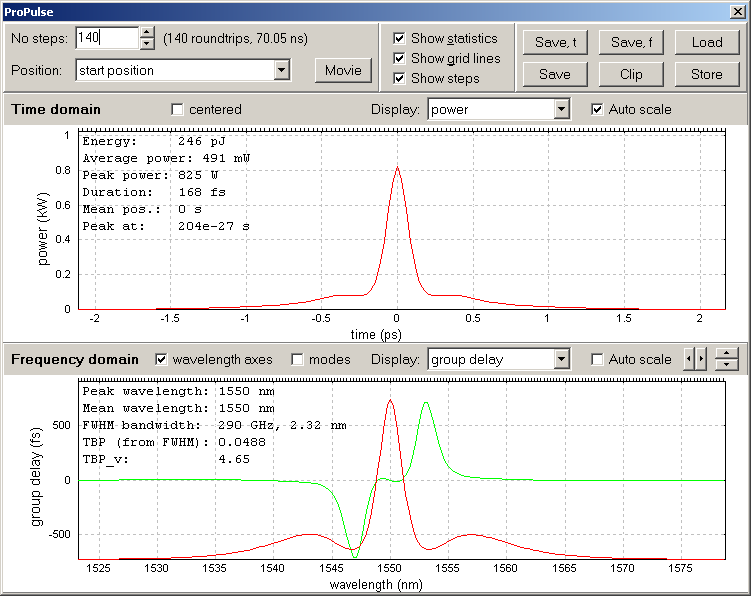This screenshot has height=596, width=751.
Task: Click the vertical scale up arrow
Action: point(728,353)
